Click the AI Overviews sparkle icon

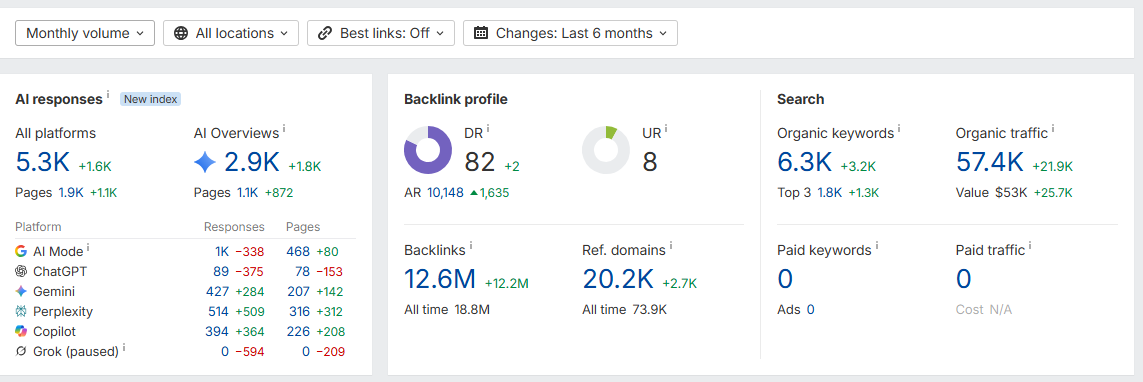coord(205,163)
